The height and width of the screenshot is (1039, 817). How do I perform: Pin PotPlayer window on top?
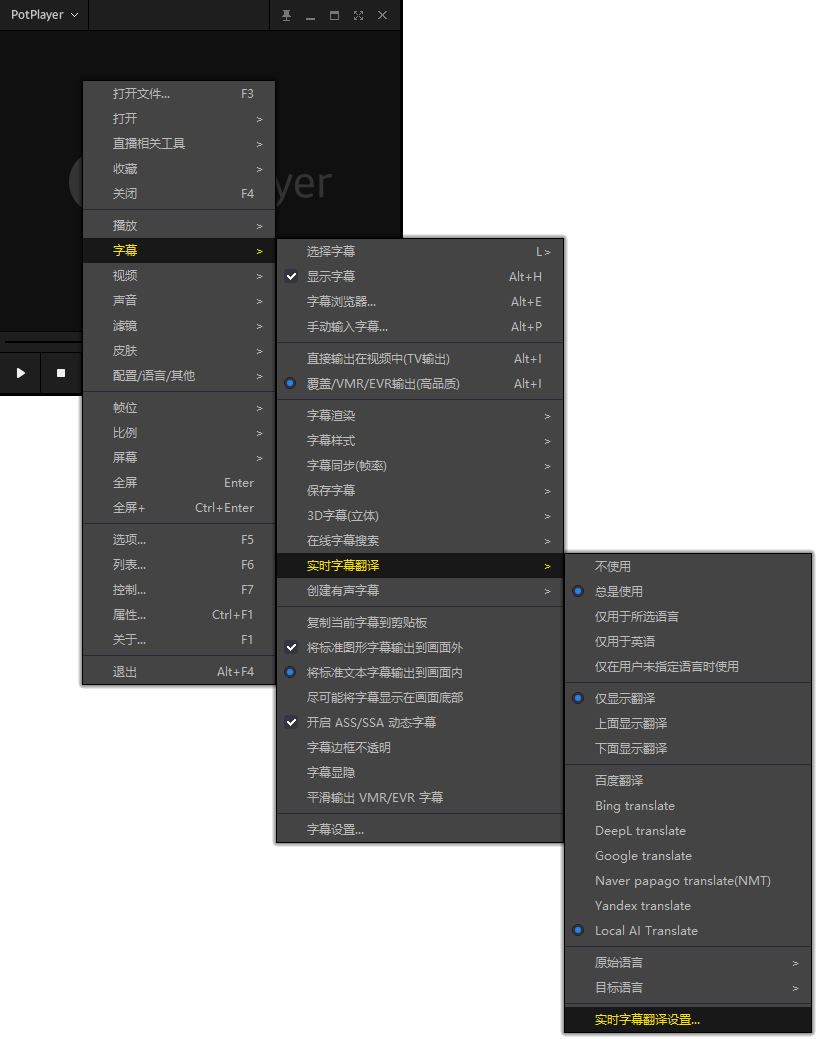click(x=286, y=15)
